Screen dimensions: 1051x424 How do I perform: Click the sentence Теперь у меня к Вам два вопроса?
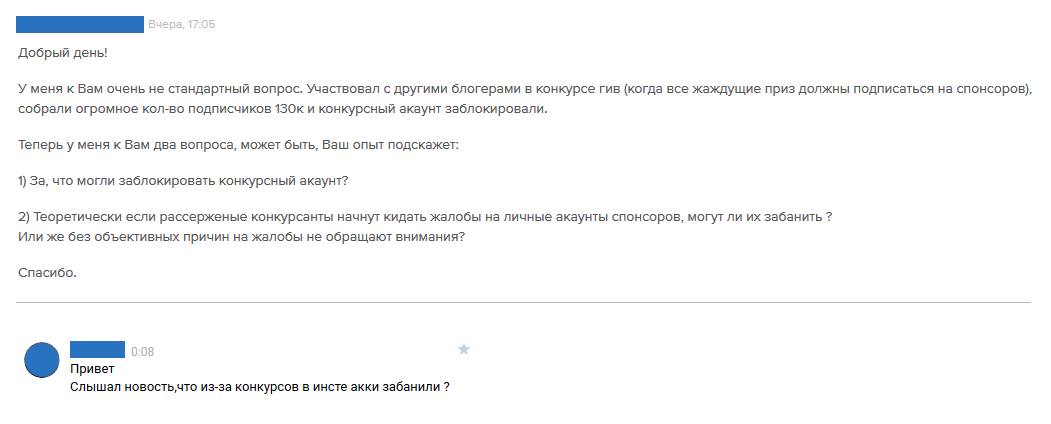(238, 145)
